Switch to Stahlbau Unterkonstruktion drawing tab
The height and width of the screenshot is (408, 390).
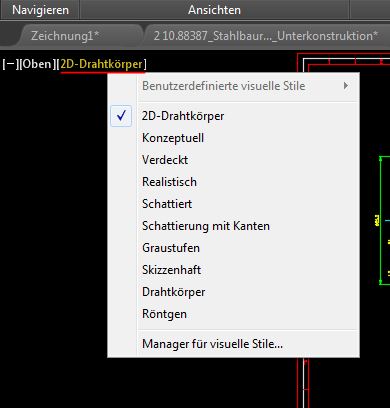tap(266, 36)
